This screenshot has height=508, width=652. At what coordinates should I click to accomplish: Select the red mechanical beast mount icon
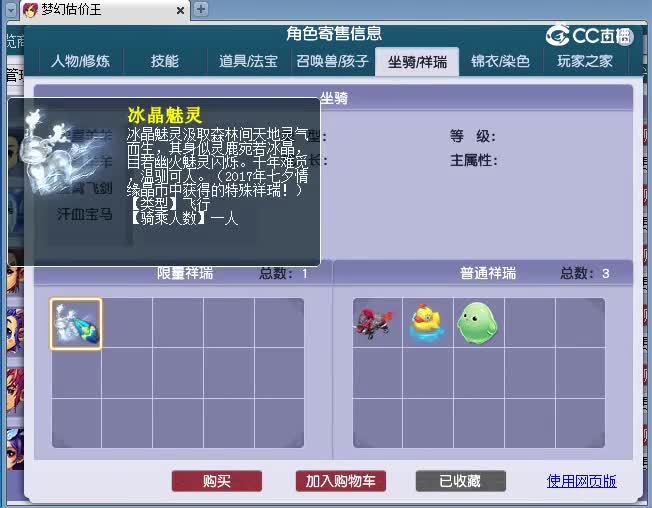375,323
